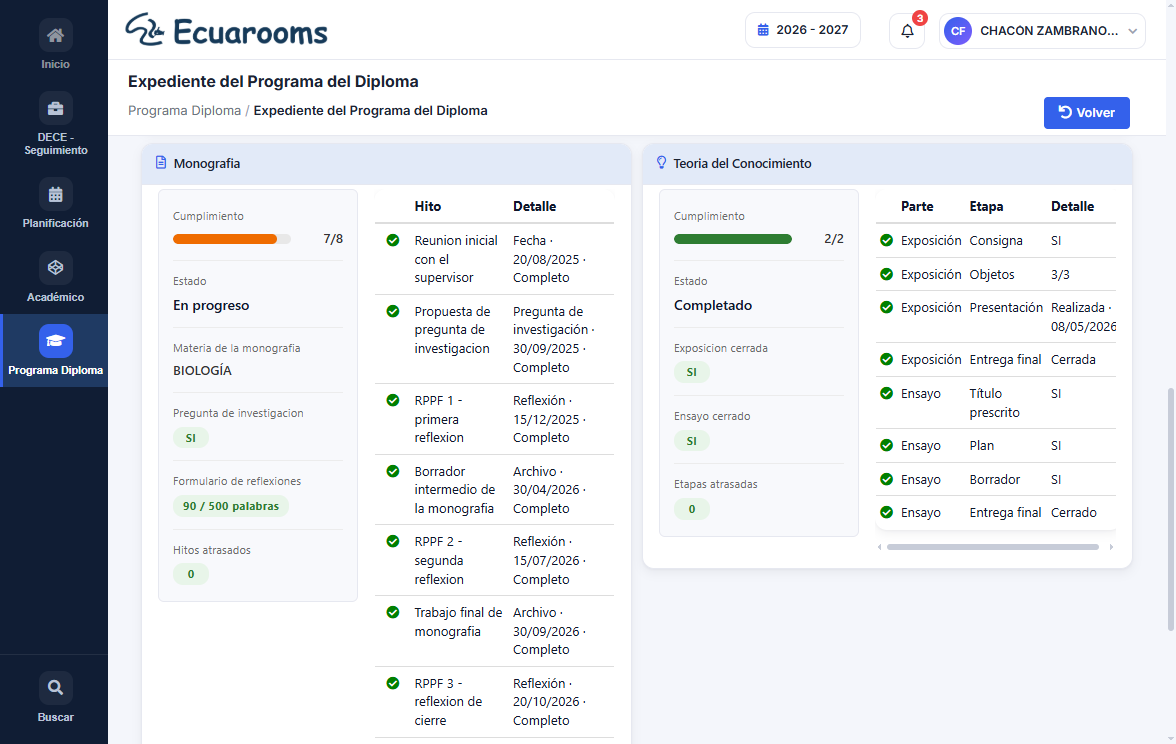The width and height of the screenshot is (1176, 744).
Task: Open Académico sidebar icon
Action: click(x=56, y=268)
